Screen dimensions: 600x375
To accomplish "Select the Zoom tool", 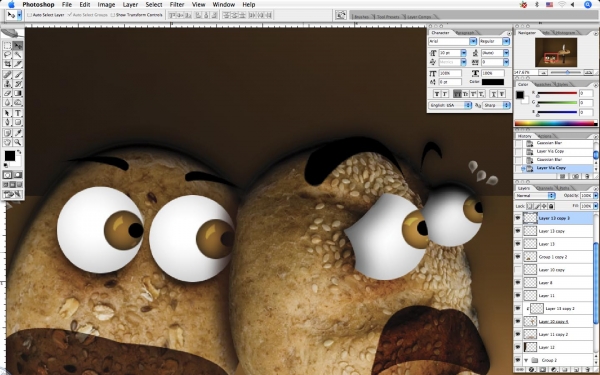I will coord(18,142).
